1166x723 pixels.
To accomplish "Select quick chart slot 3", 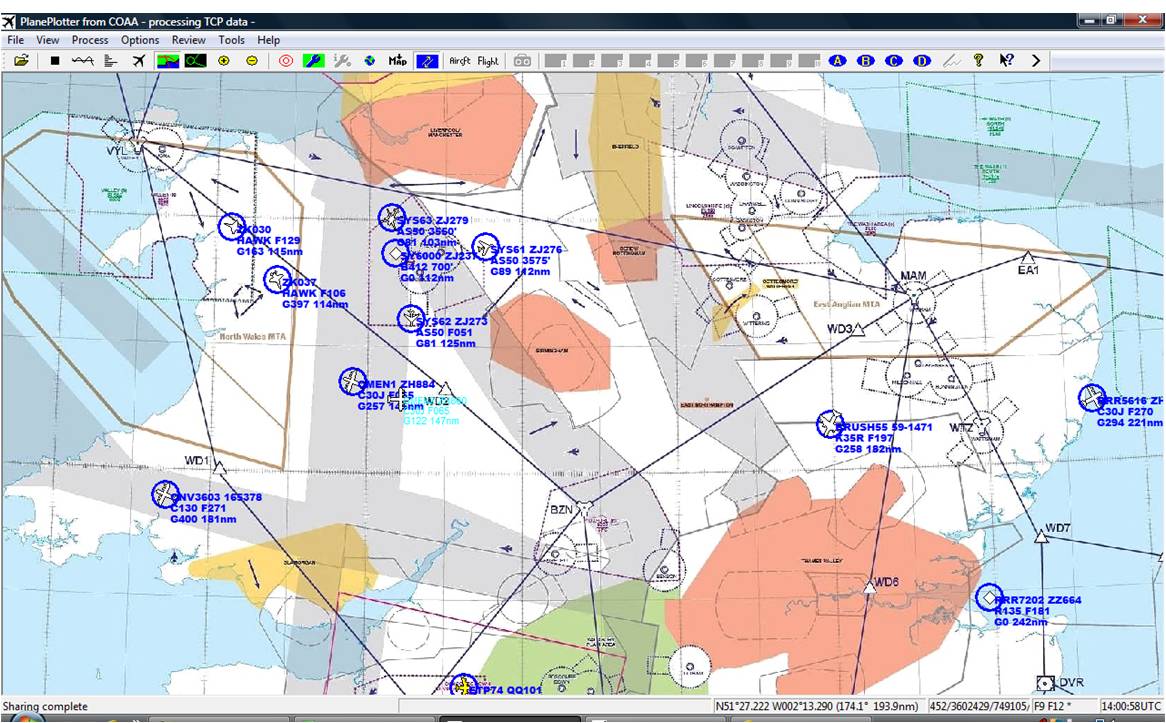I will pyautogui.click(x=611, y=61).
